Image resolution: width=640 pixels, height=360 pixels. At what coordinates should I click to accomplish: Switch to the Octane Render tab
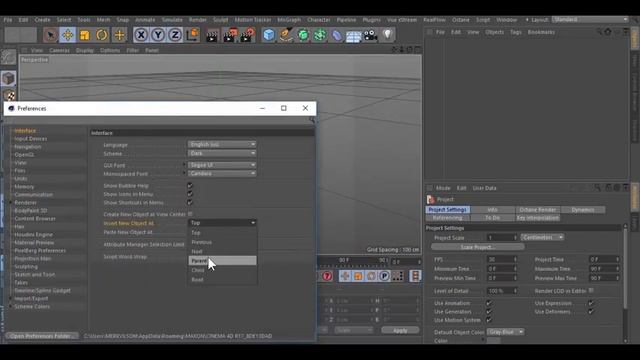538,210
